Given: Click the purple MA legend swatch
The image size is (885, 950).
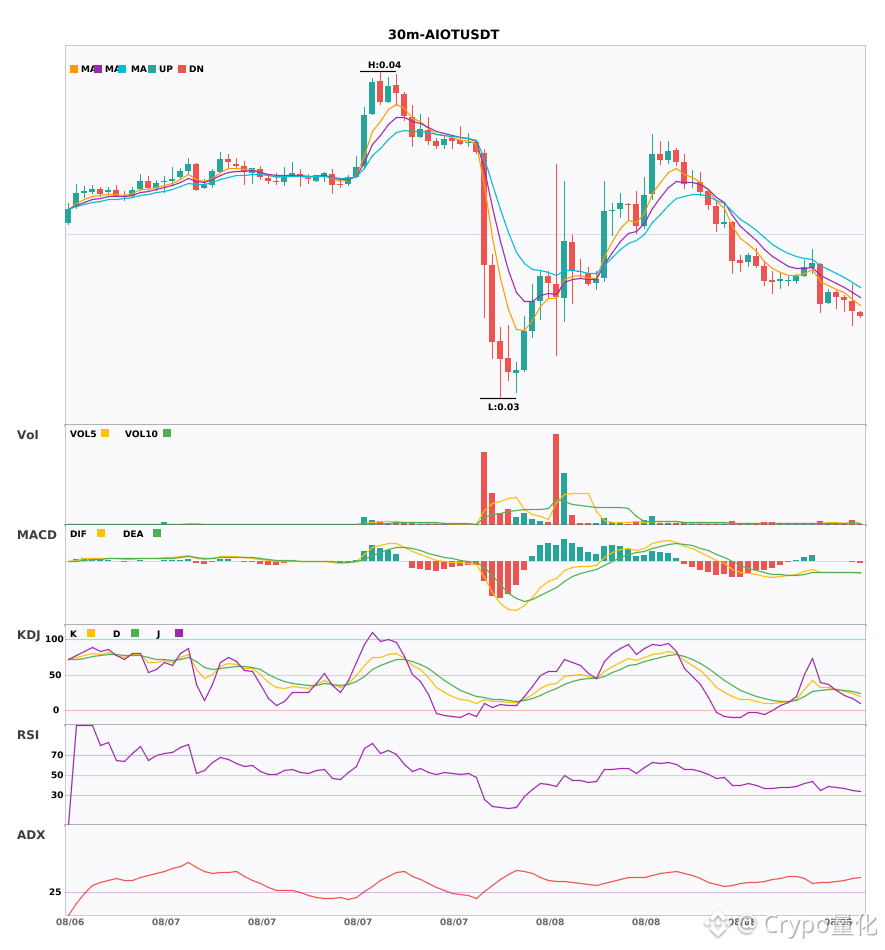Looking at the screenshot, I should coord(98,69).
